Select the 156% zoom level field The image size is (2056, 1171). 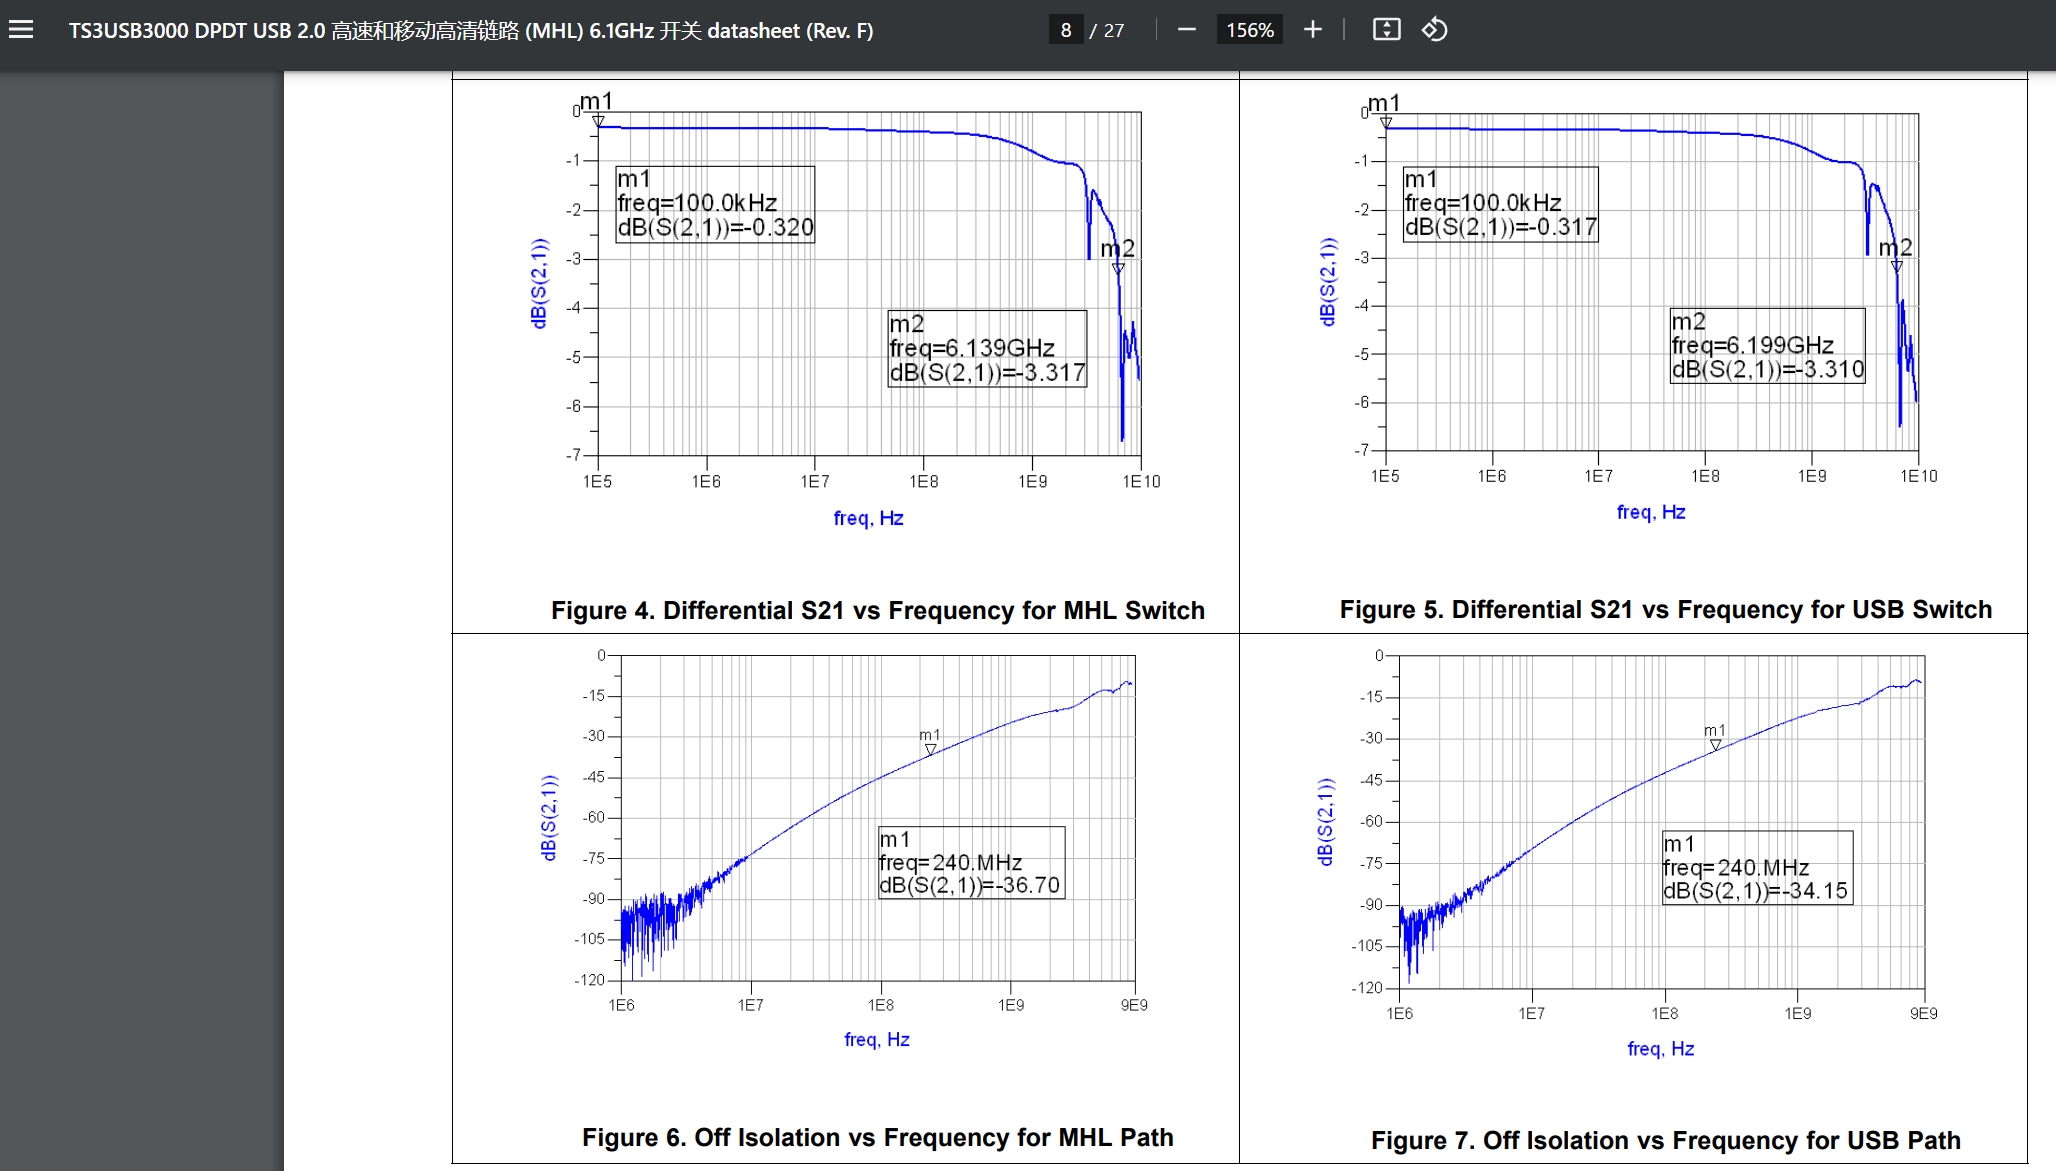click(1250, 30)
